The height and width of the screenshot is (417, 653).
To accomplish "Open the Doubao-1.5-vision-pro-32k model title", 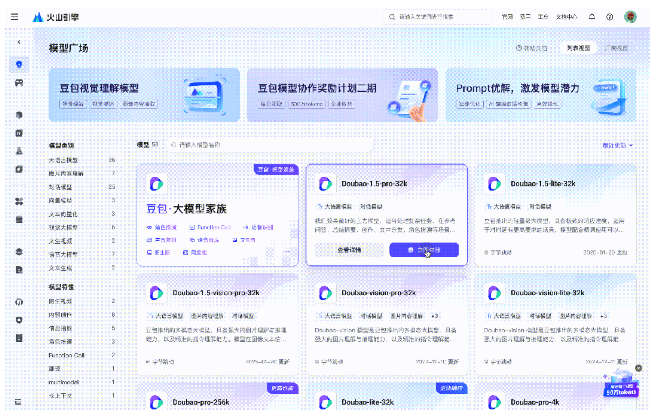I will (x=216, y=293).
